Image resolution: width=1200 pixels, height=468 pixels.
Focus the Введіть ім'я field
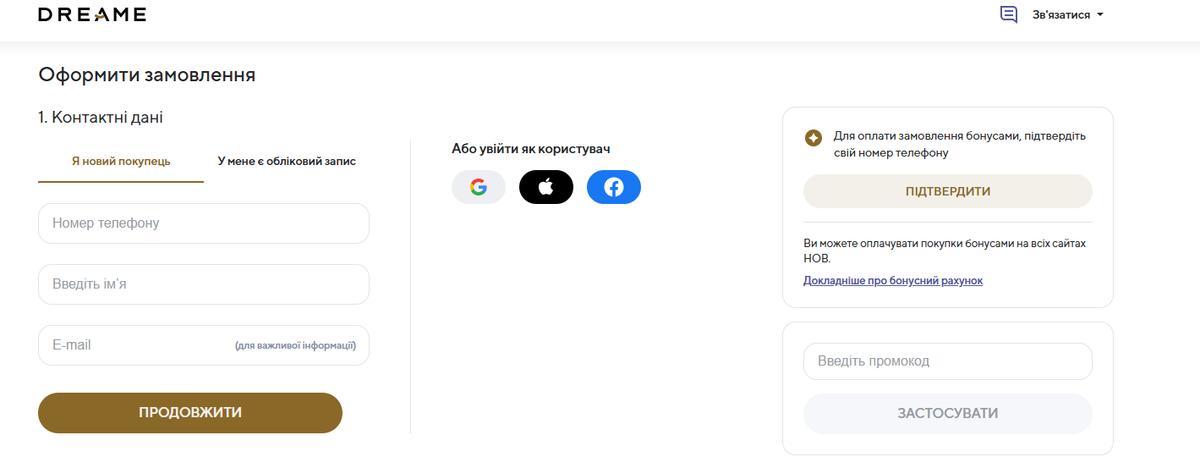pos(204,284)
